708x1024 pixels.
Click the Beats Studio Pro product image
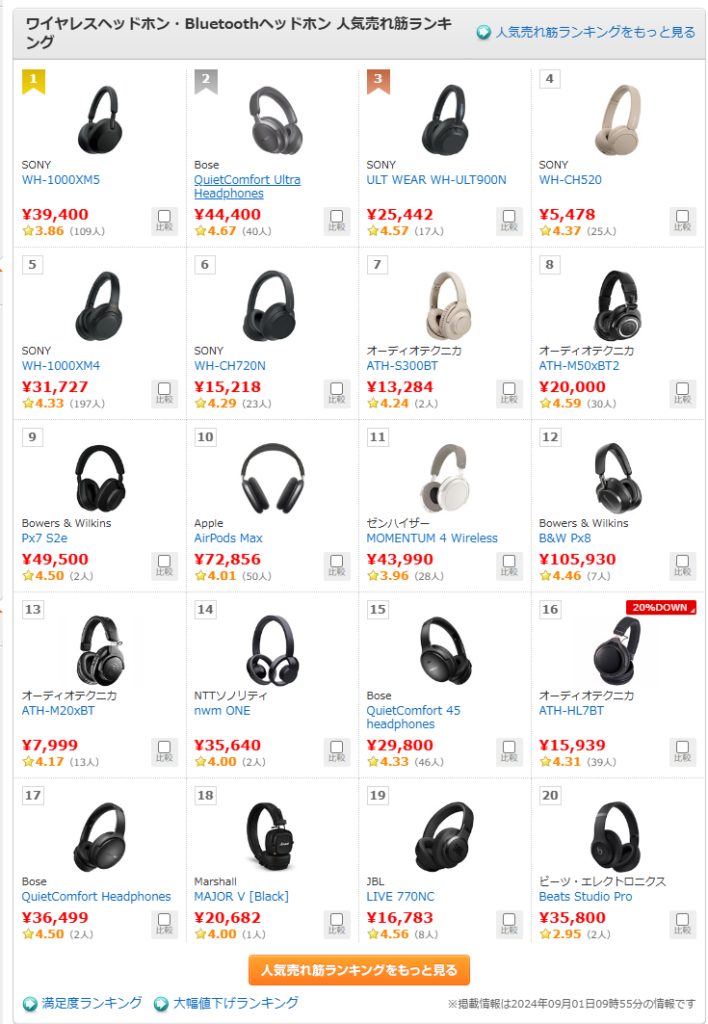pyautogui.click(x=617, y=837)
